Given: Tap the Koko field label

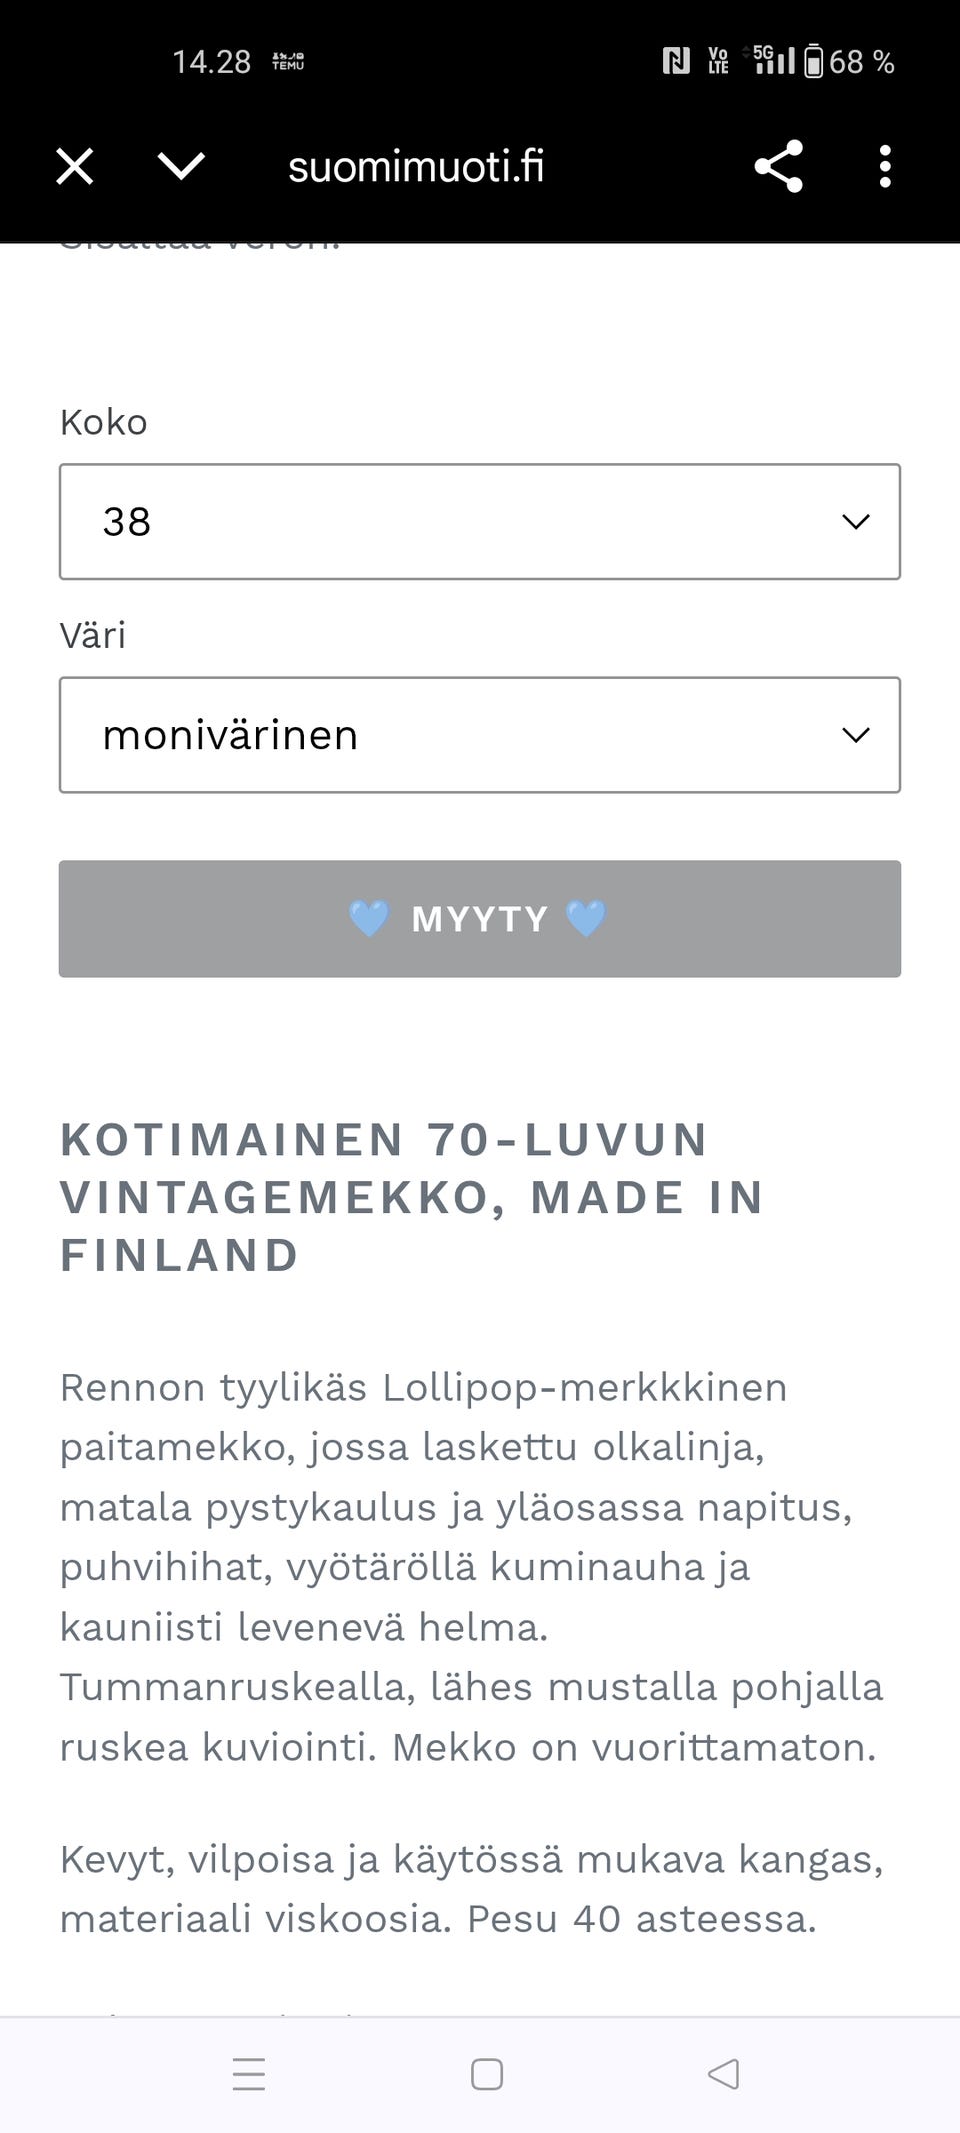Looking at the screenshot, I should (x=104, y=422).
